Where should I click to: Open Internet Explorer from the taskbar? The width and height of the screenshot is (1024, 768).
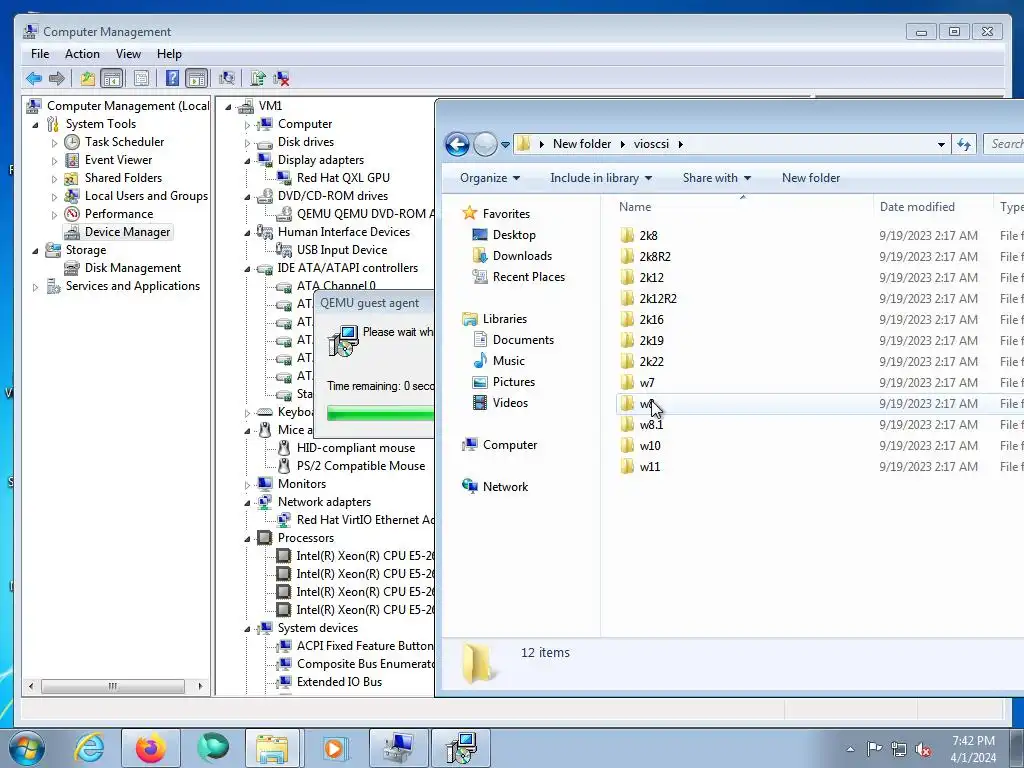point(89,748)
